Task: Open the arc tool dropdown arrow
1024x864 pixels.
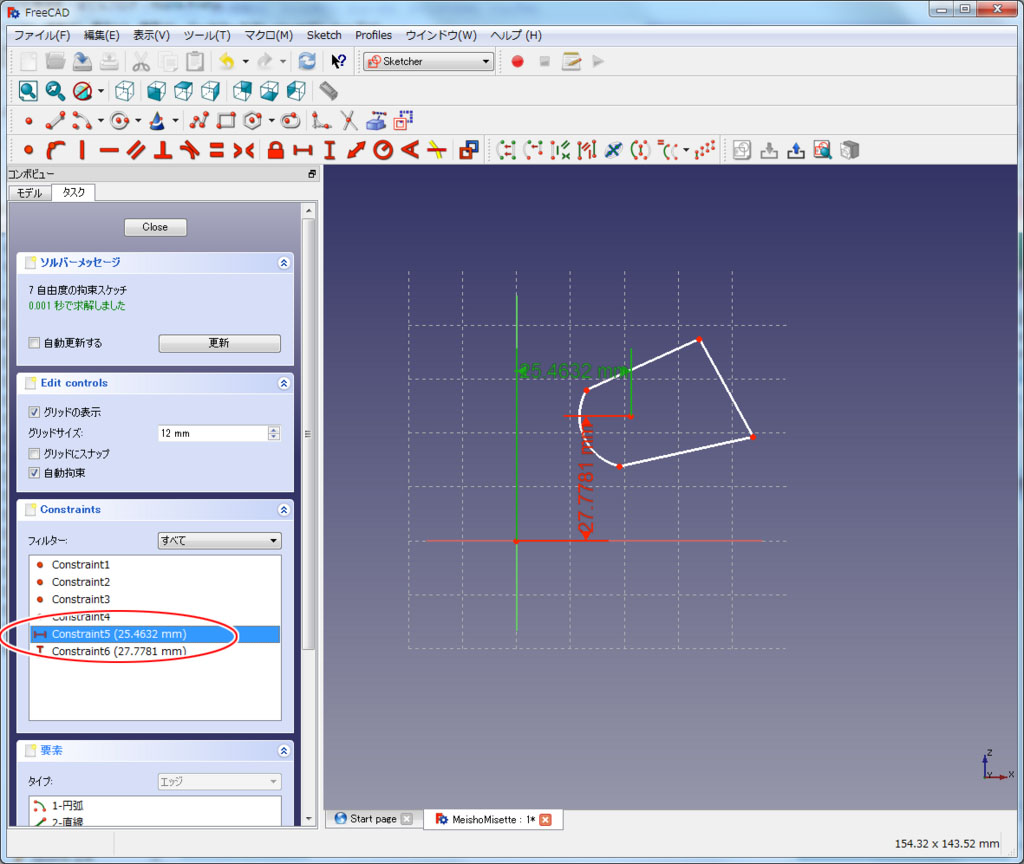Action: [101, 121]
